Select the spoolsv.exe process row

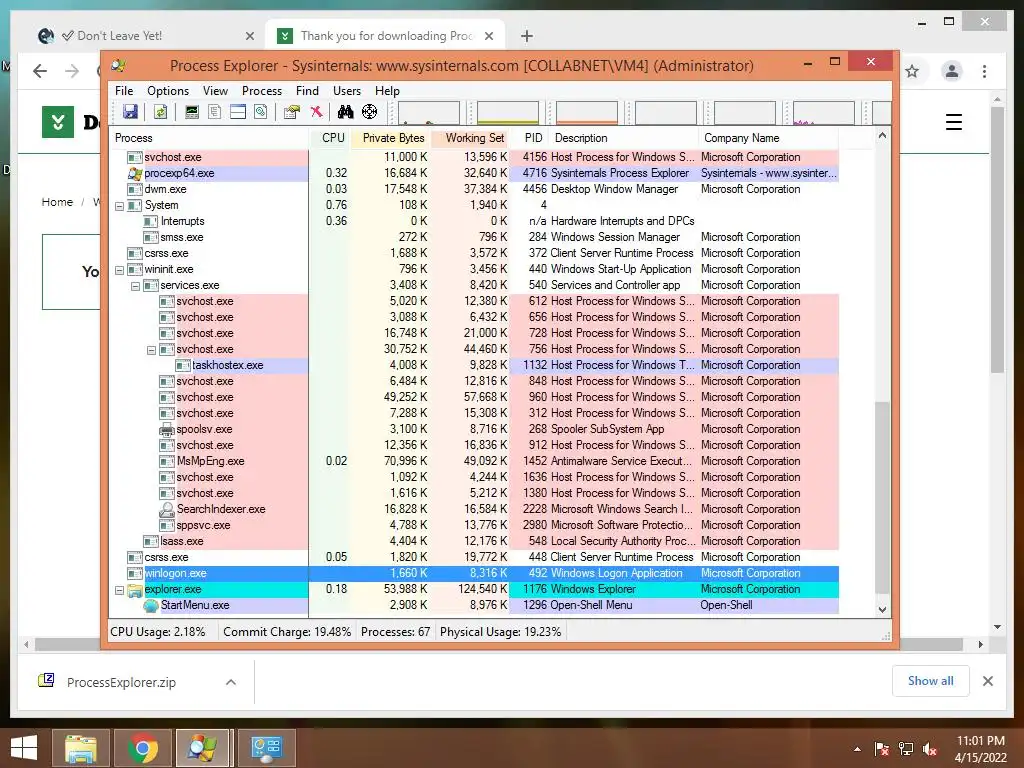point(473,429)
